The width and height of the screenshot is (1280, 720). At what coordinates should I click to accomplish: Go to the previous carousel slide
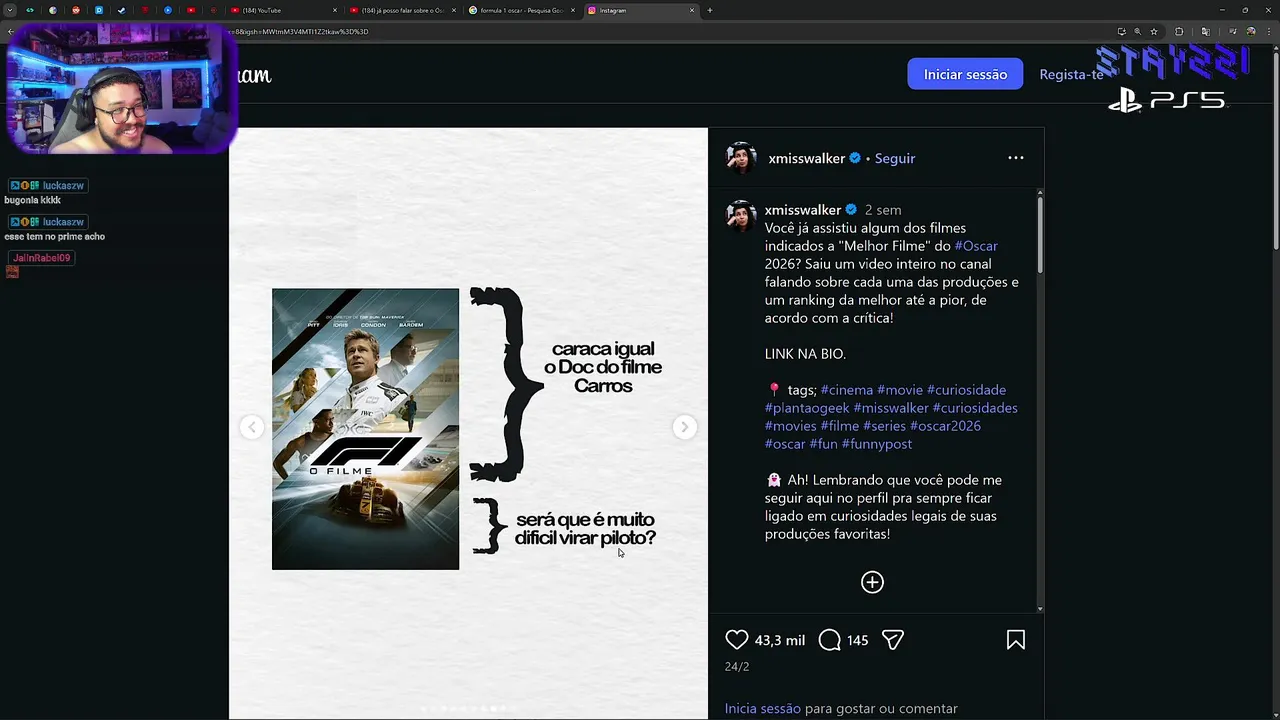(x=252, y=427)
